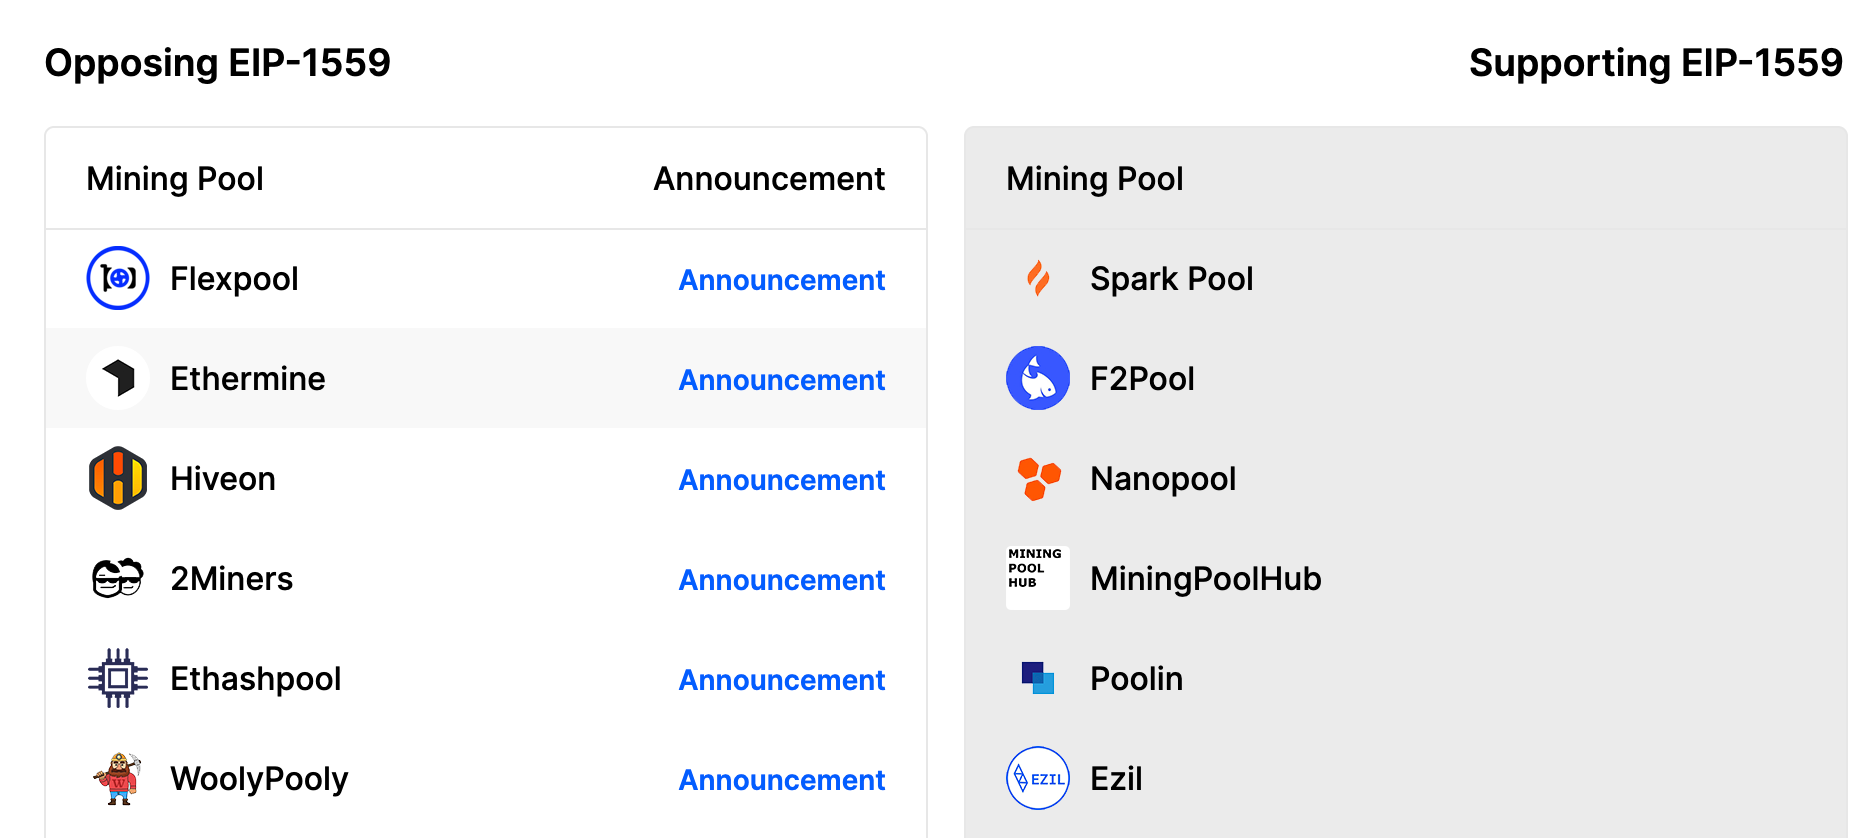1874x838 pixels.
Task: Click the Ethashpool chip icon
Action: (118, 678)
